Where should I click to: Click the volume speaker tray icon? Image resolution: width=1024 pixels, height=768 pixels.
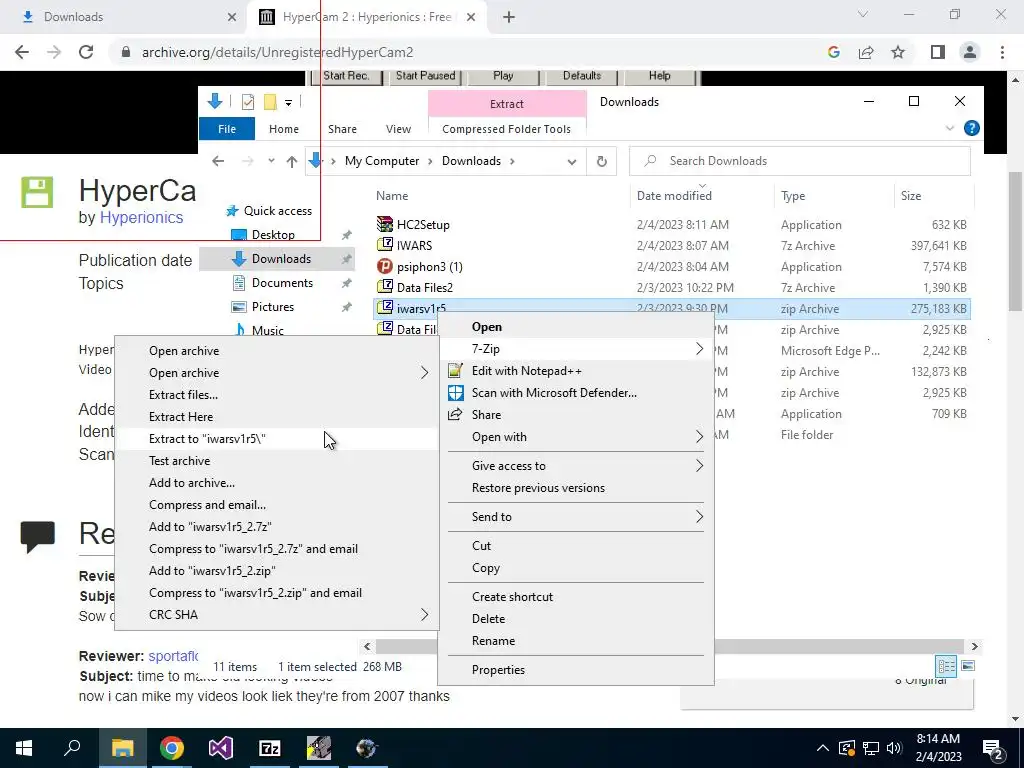click(x=895, y=748)
